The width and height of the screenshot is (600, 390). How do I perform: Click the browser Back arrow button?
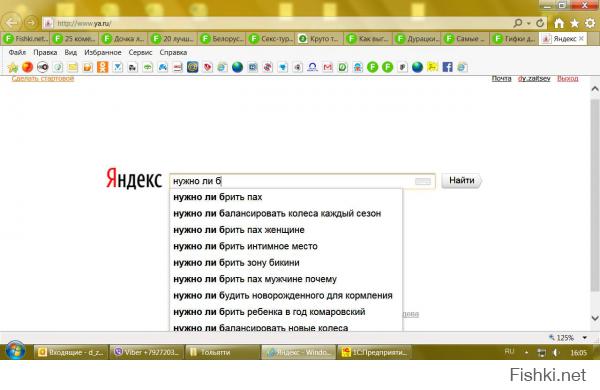(11, 23)
